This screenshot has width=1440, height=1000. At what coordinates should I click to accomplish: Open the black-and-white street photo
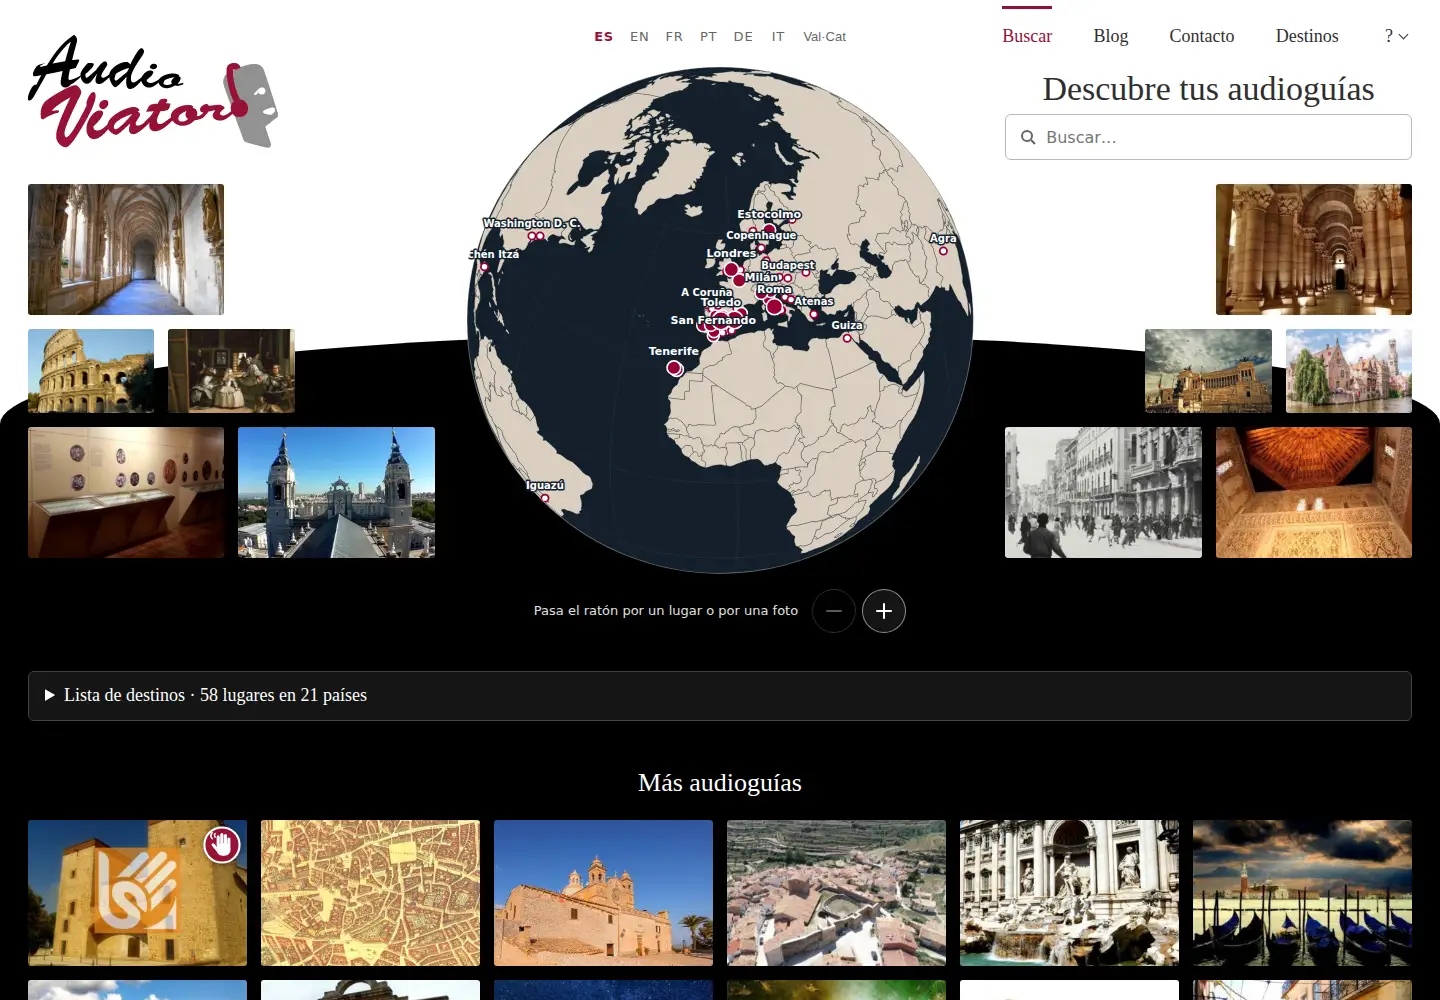tap(1103, 493)
